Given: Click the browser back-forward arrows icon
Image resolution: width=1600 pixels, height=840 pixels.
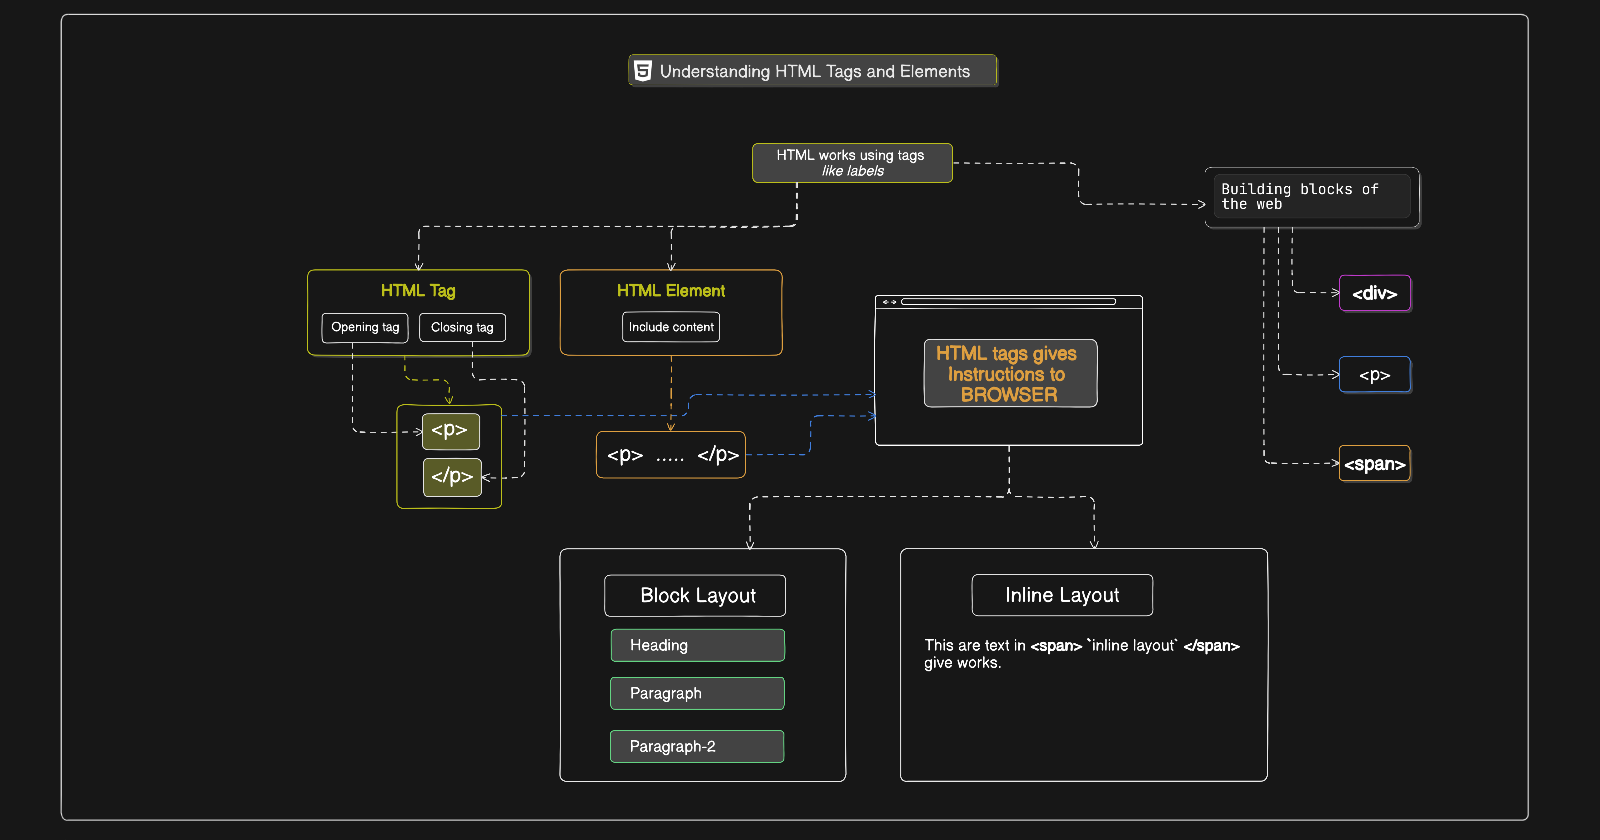Looking at the screenshot, I should [x=888, y=301].
